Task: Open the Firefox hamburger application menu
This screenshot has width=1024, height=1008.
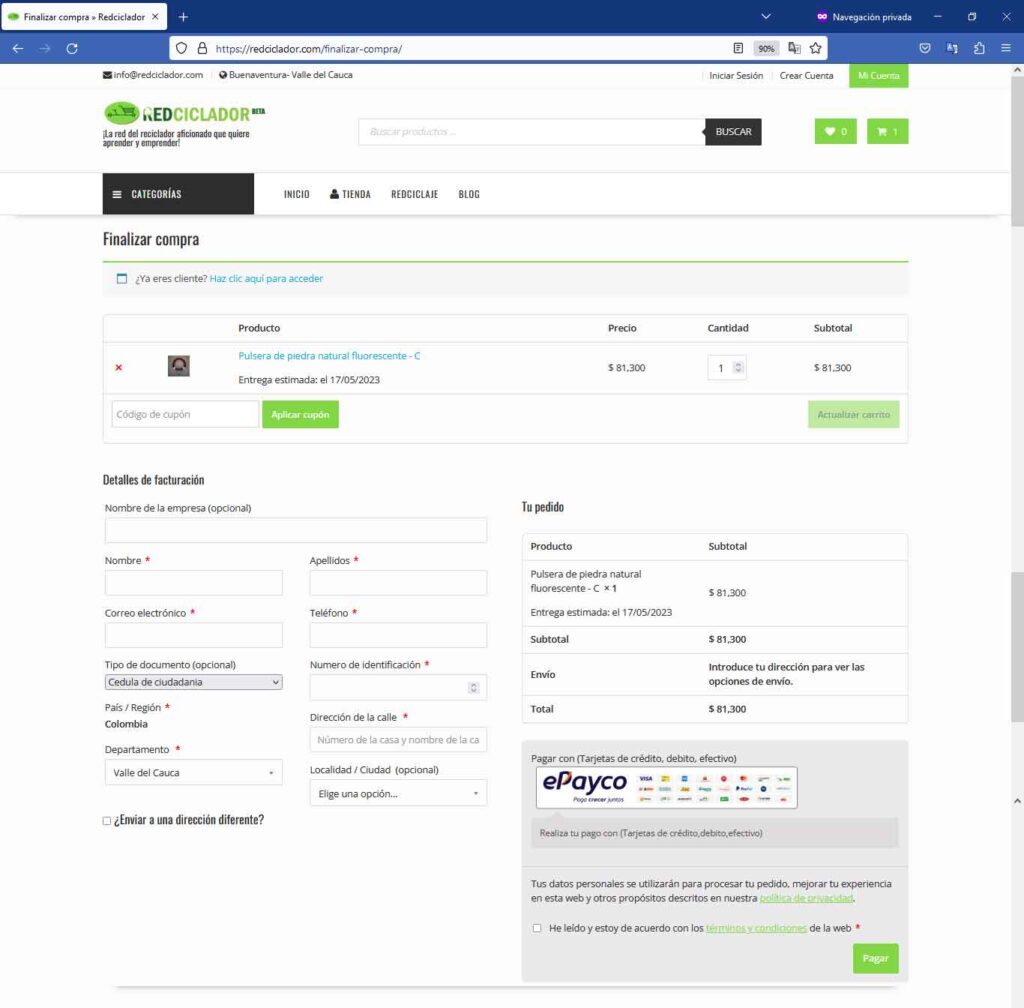Action: (1005, 48)
